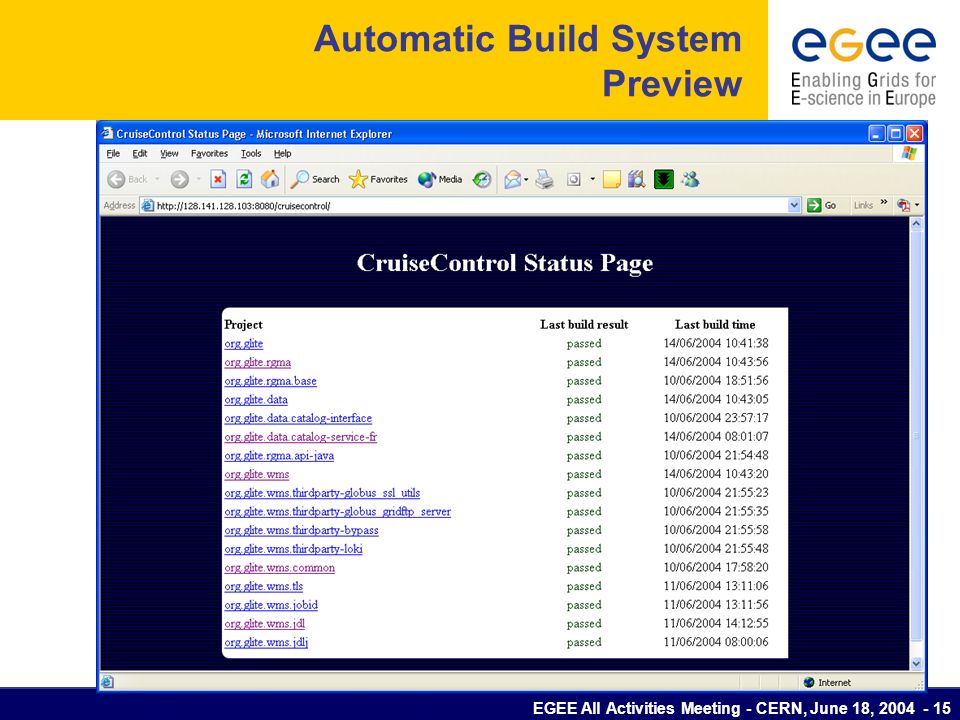960x720 pixels.
Task: Open the View menu
Action: pyautogui.click(x=169, y=154)
